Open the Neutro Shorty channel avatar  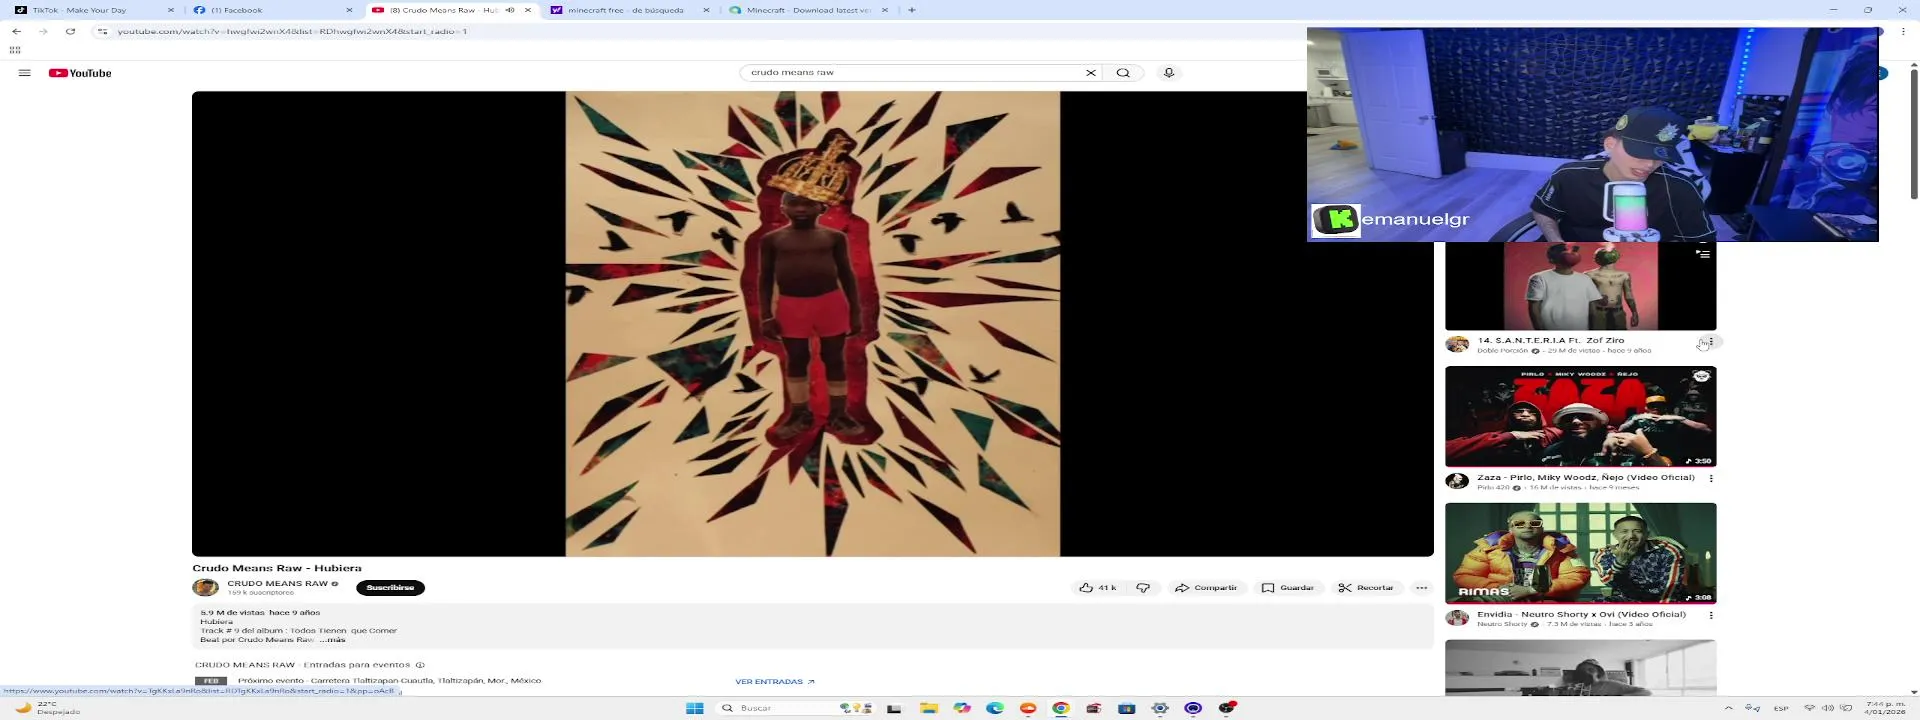1457,618
